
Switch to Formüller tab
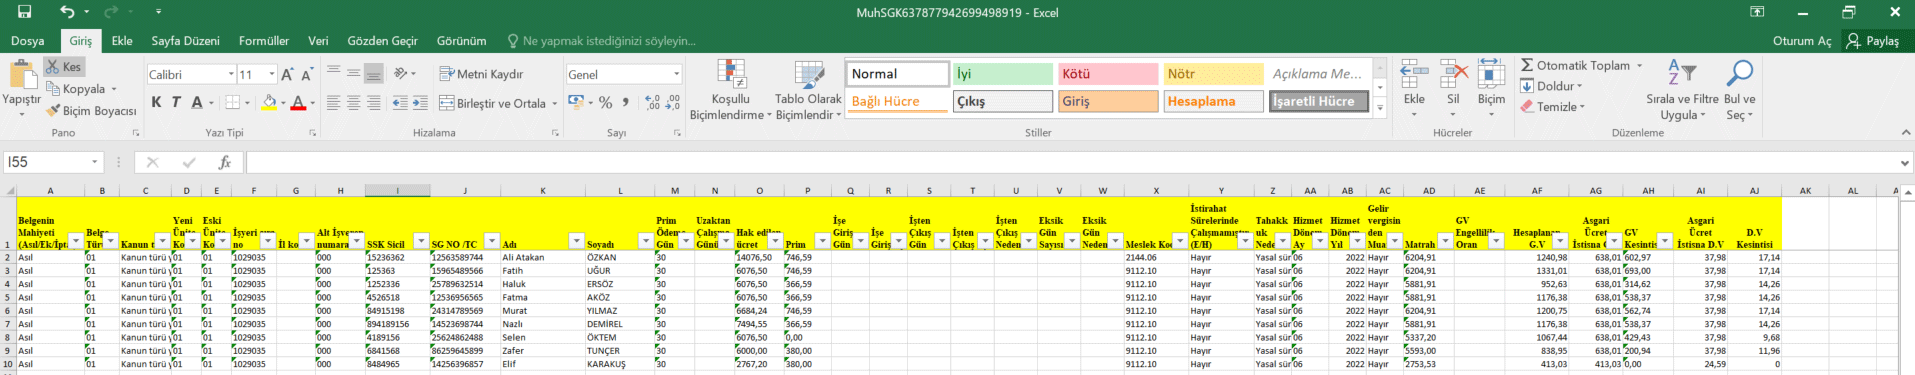(264, 41)
